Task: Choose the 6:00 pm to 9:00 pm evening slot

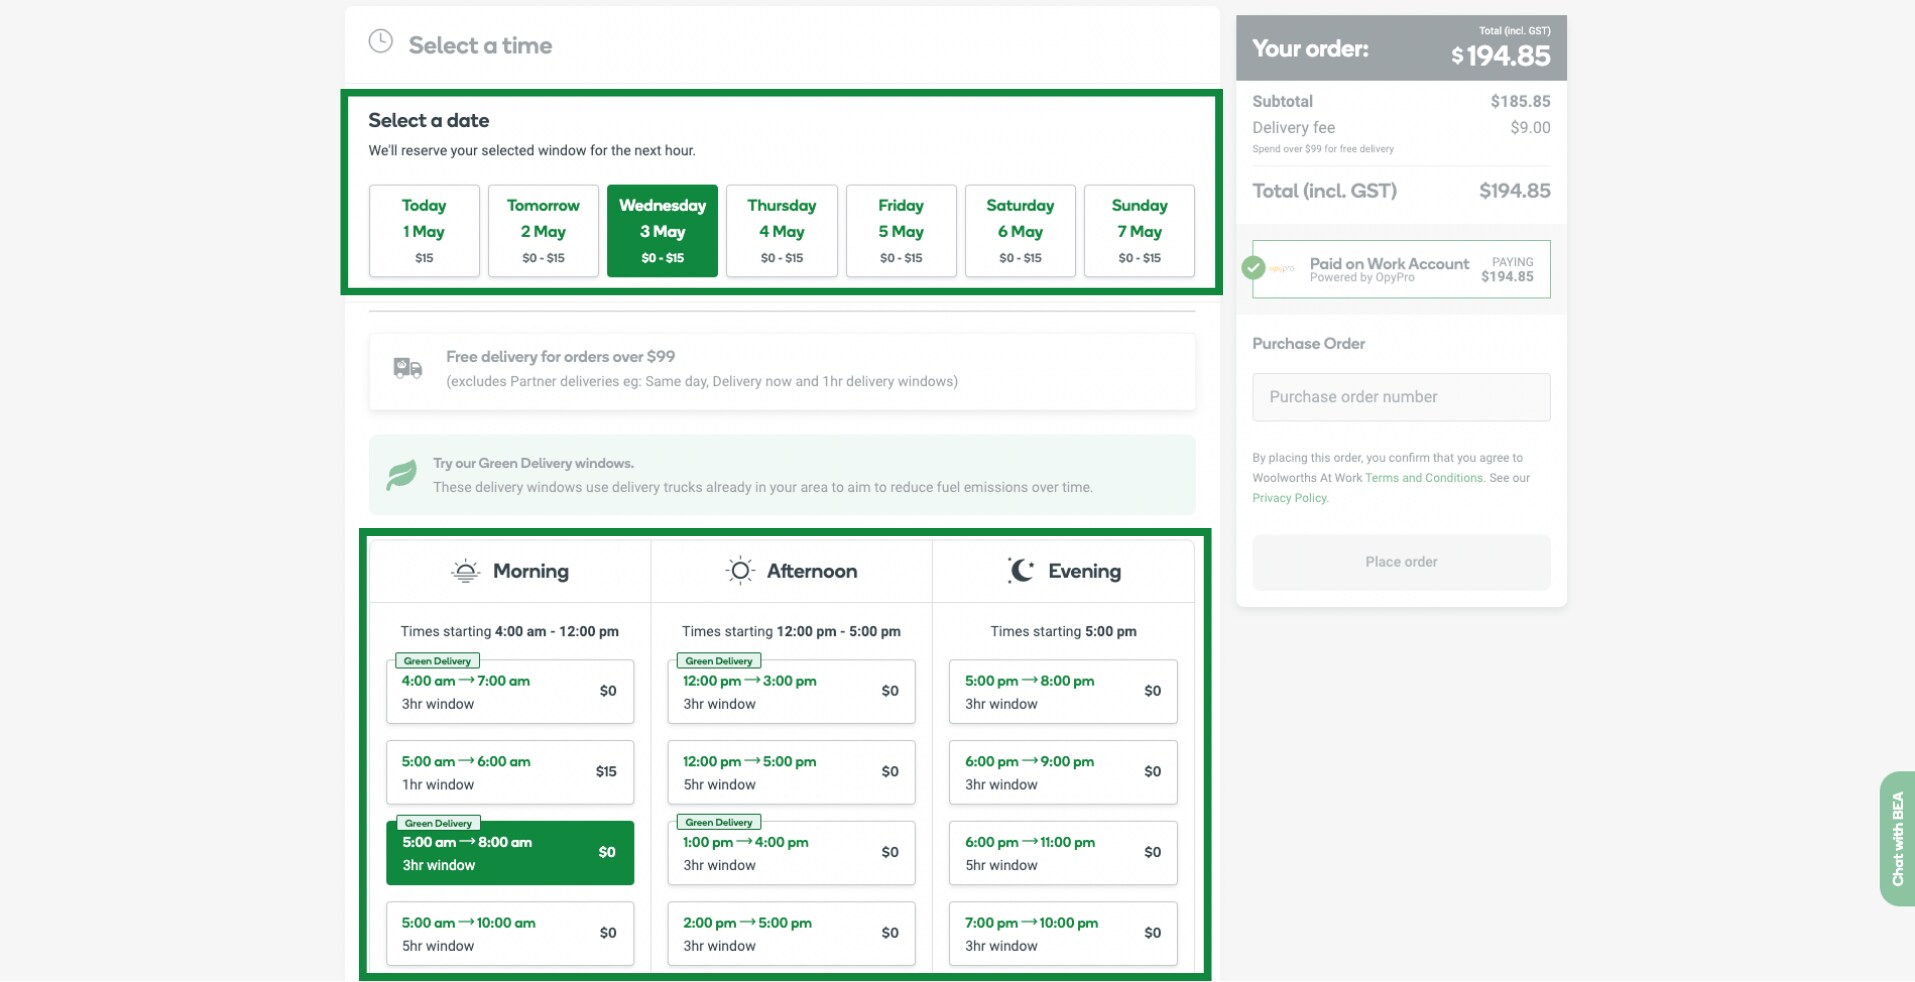Action: coord(1062,772)
